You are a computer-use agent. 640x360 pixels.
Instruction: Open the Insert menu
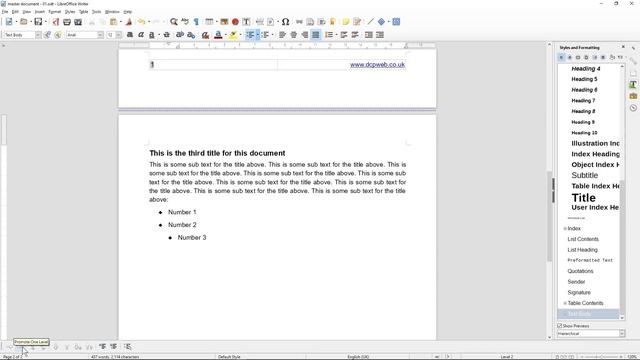coord(40,12)
